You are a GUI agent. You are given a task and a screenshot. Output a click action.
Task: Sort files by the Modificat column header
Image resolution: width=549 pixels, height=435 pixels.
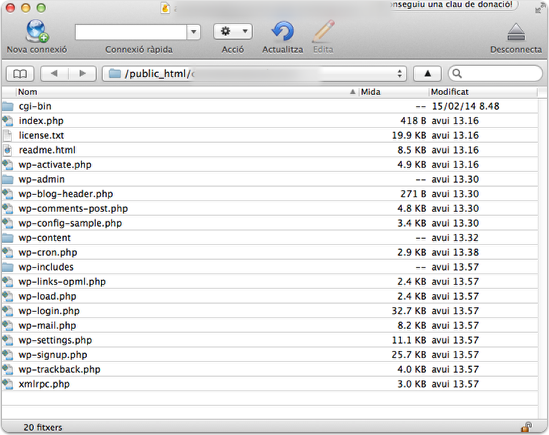483,92
